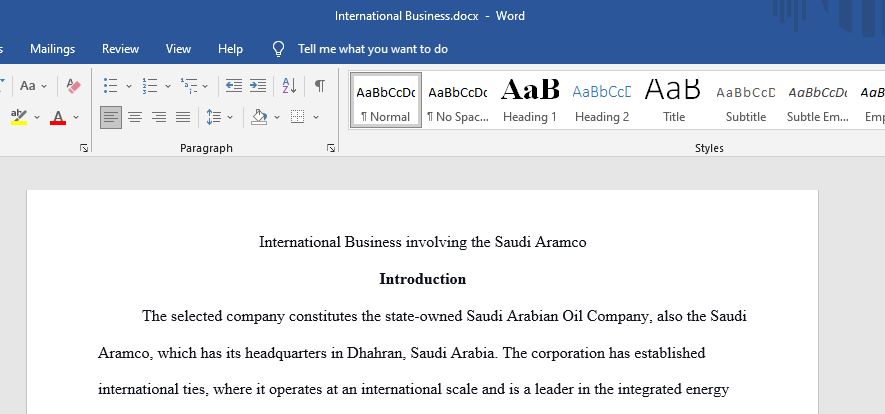Click the Sort A-Z icon
Image resolution: width=885 pixels, height=414 pixels.
coord(289,86)
